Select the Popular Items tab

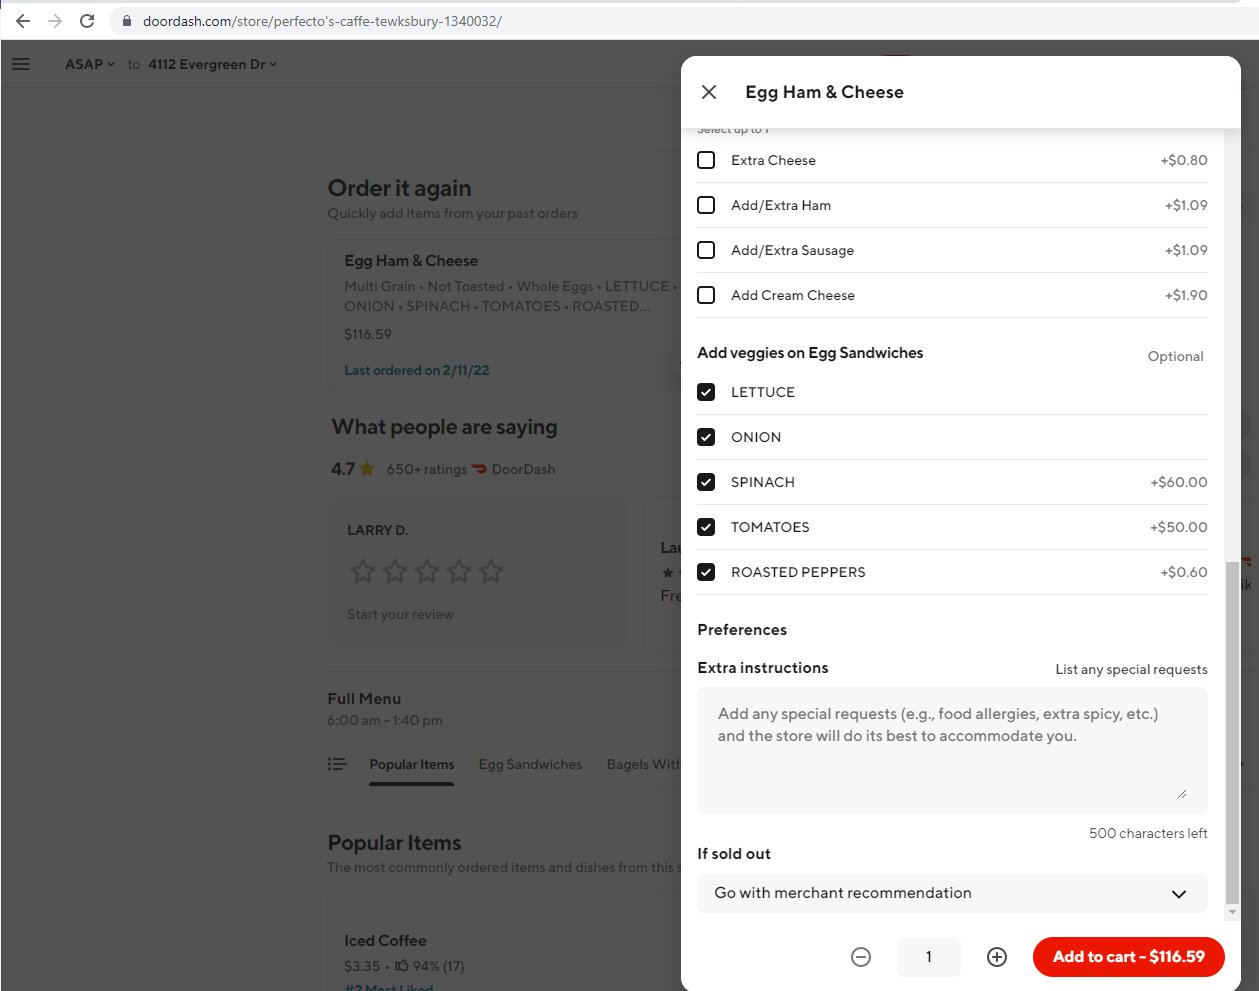pos(411,764)
